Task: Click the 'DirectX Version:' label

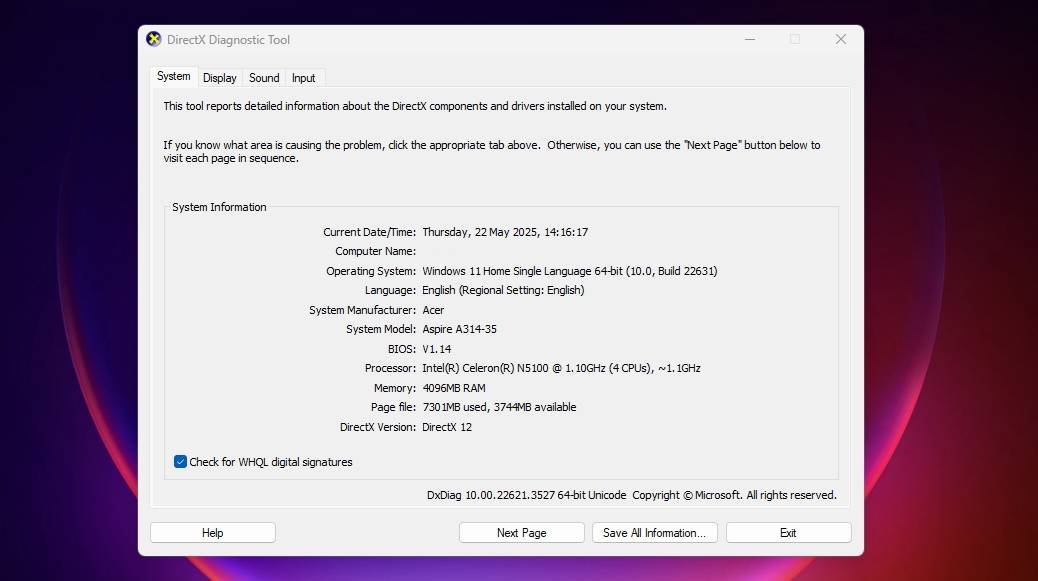Action: pos(378,427)
